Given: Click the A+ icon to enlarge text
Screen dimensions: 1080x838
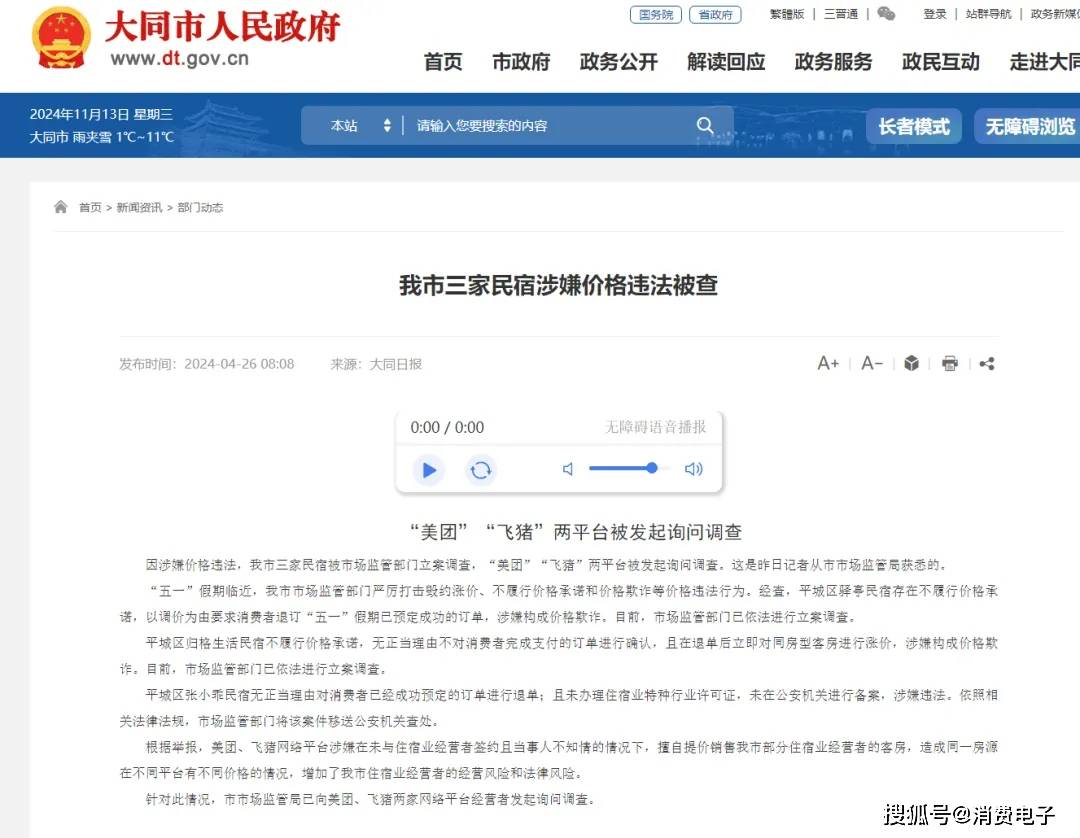Looking at the screenshot, I should (x=828, y=363).
